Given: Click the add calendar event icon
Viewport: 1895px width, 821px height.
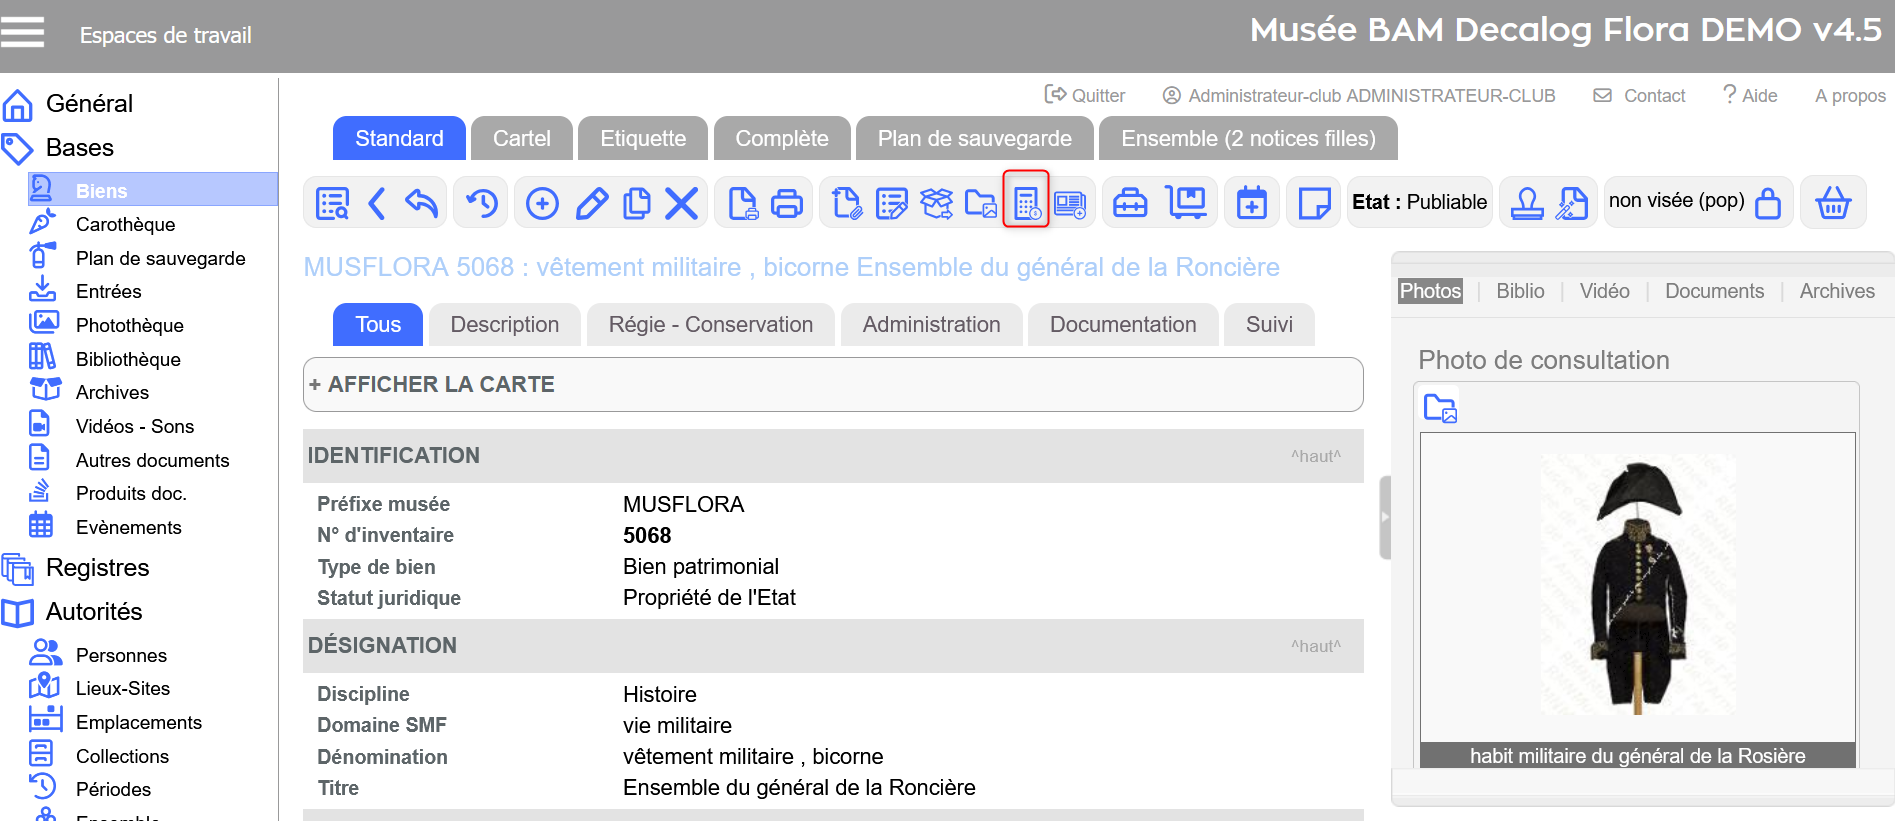Looking at the screenshot, I should (1251, 203).
